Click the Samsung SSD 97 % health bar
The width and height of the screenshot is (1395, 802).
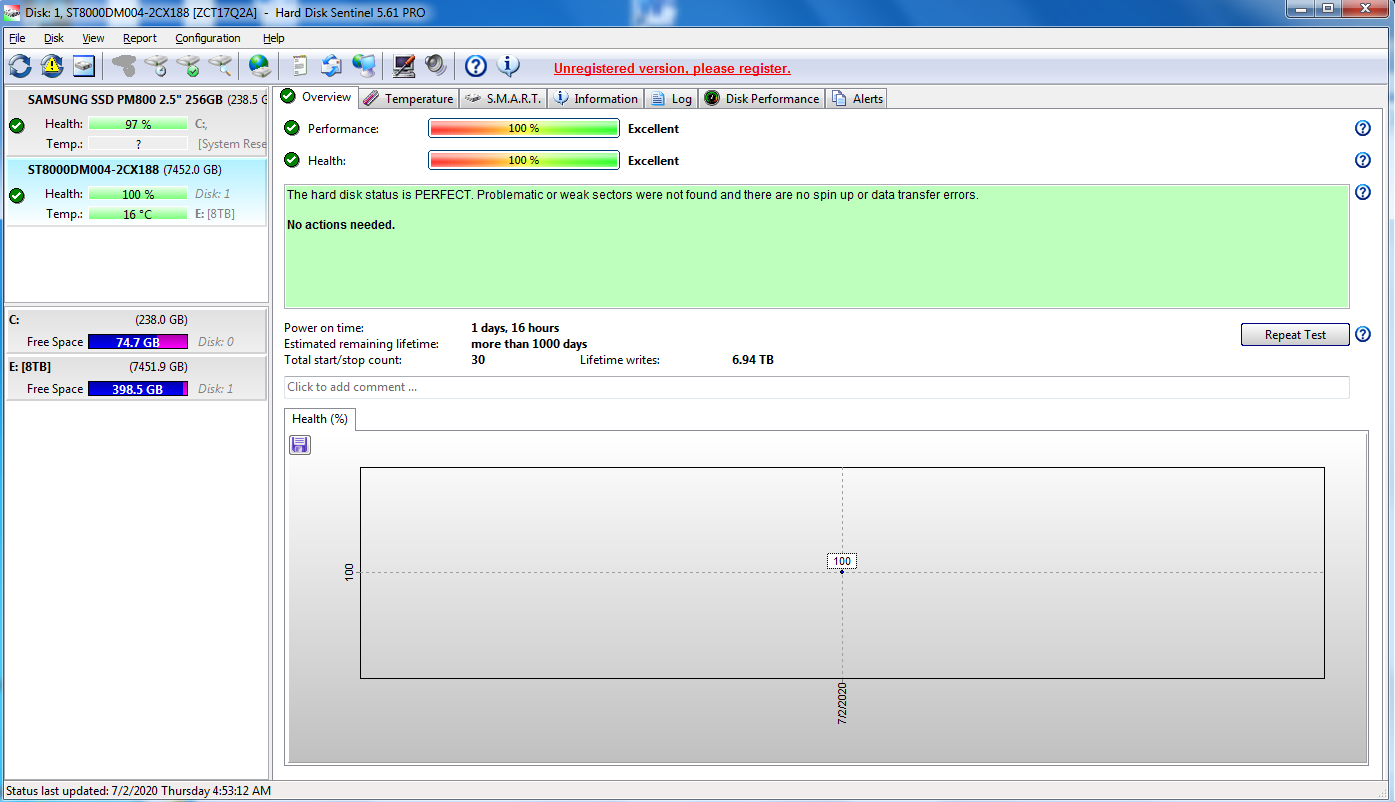pyautogui.click(x=138, y=124)
